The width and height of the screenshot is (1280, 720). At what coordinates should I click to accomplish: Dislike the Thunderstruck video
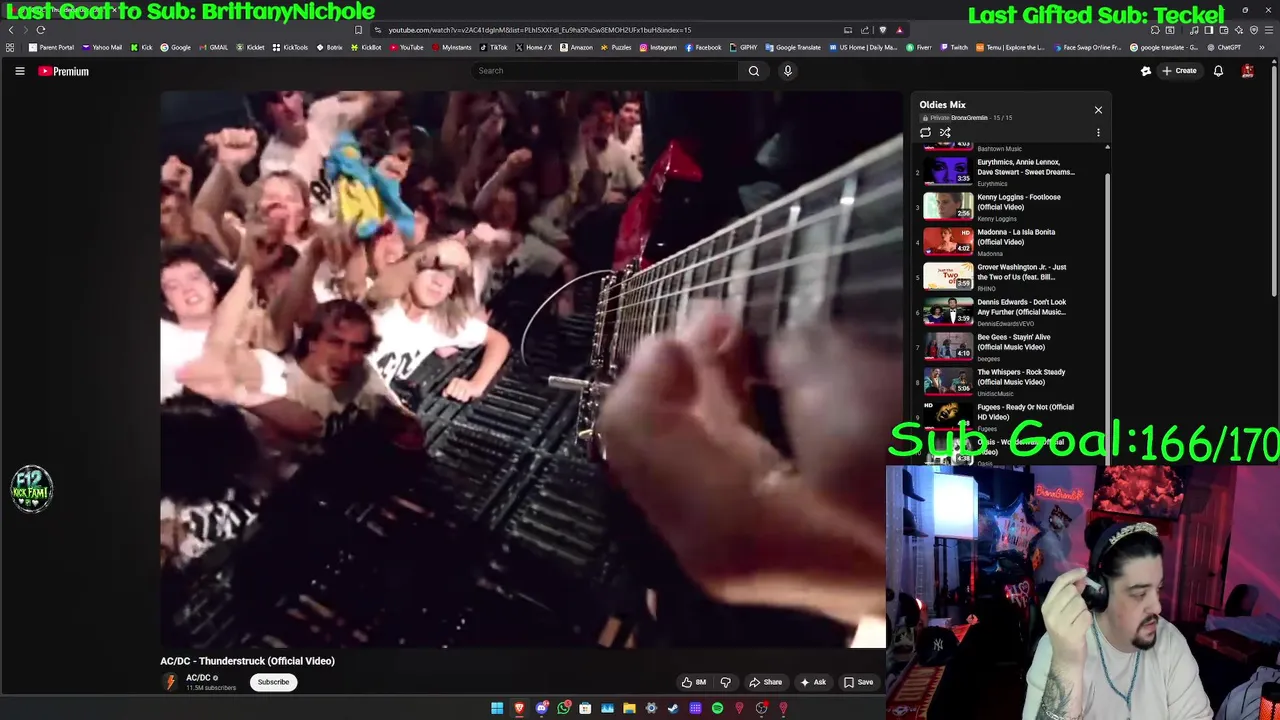[726, 682]
